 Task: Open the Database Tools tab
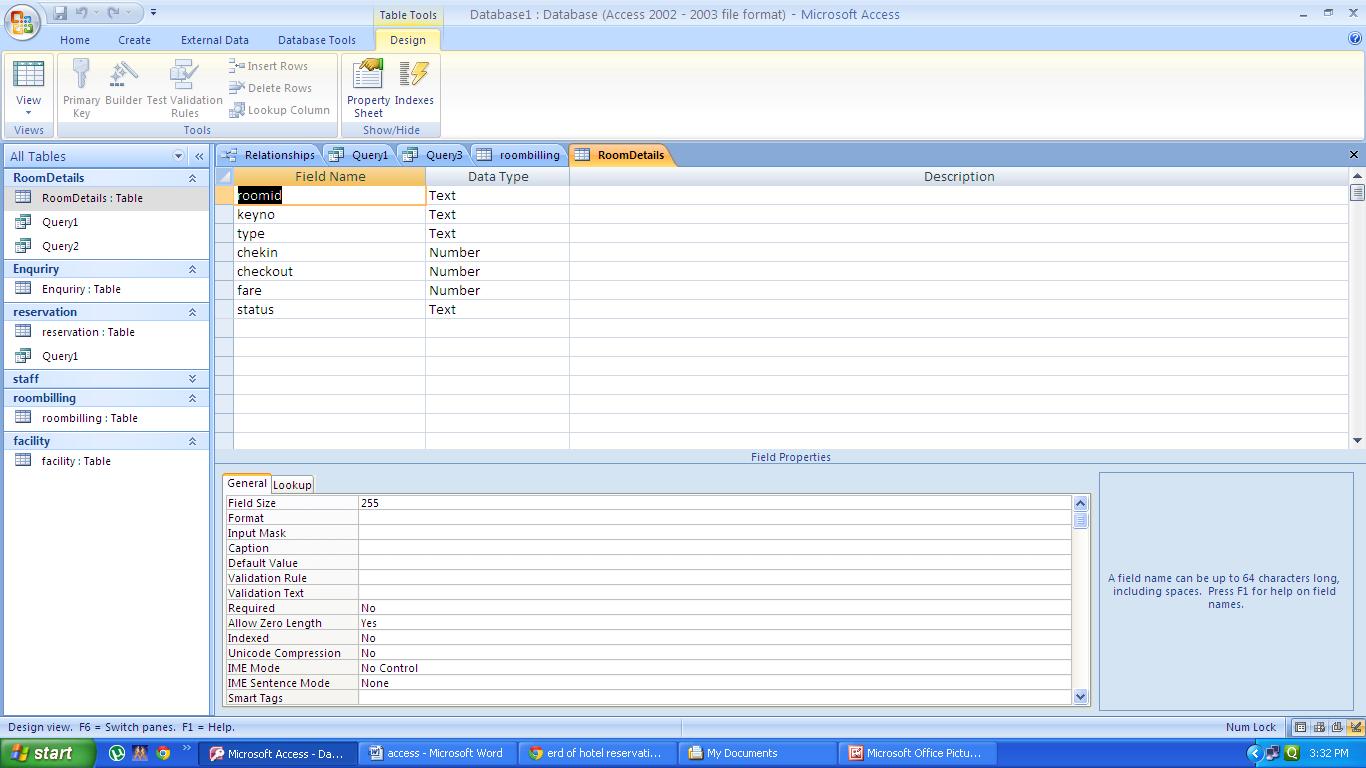(x=317, y=40)
